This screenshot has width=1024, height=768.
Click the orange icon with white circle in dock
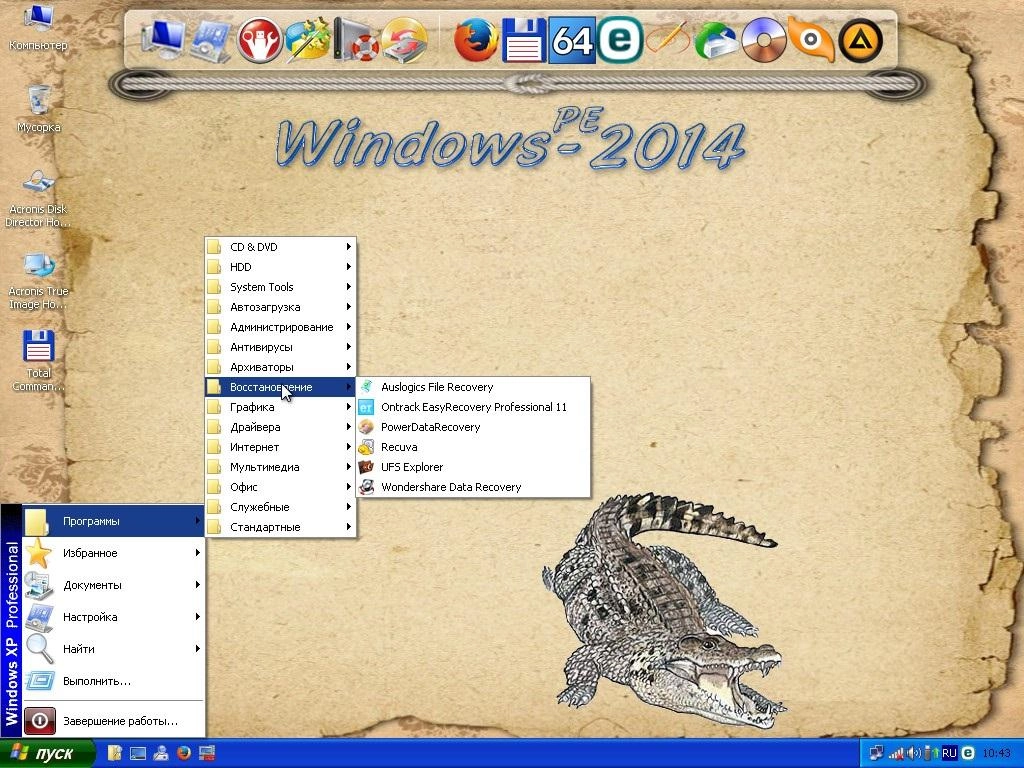pos(812,40)
